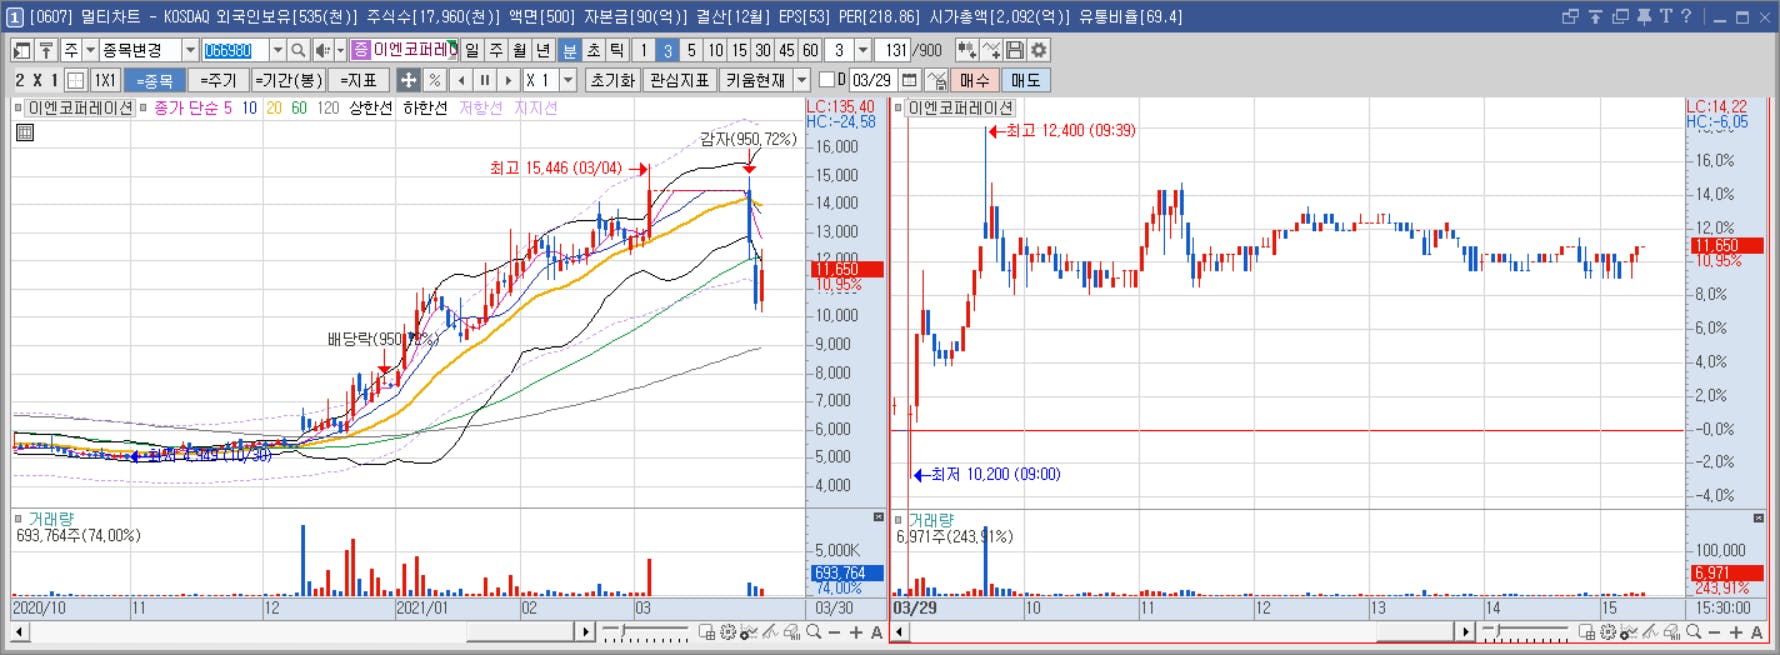The height and width of the screenshot is (655, 1780).
Task: Adjust the left chart zoom slider
Action: click(x=645, y=632)
